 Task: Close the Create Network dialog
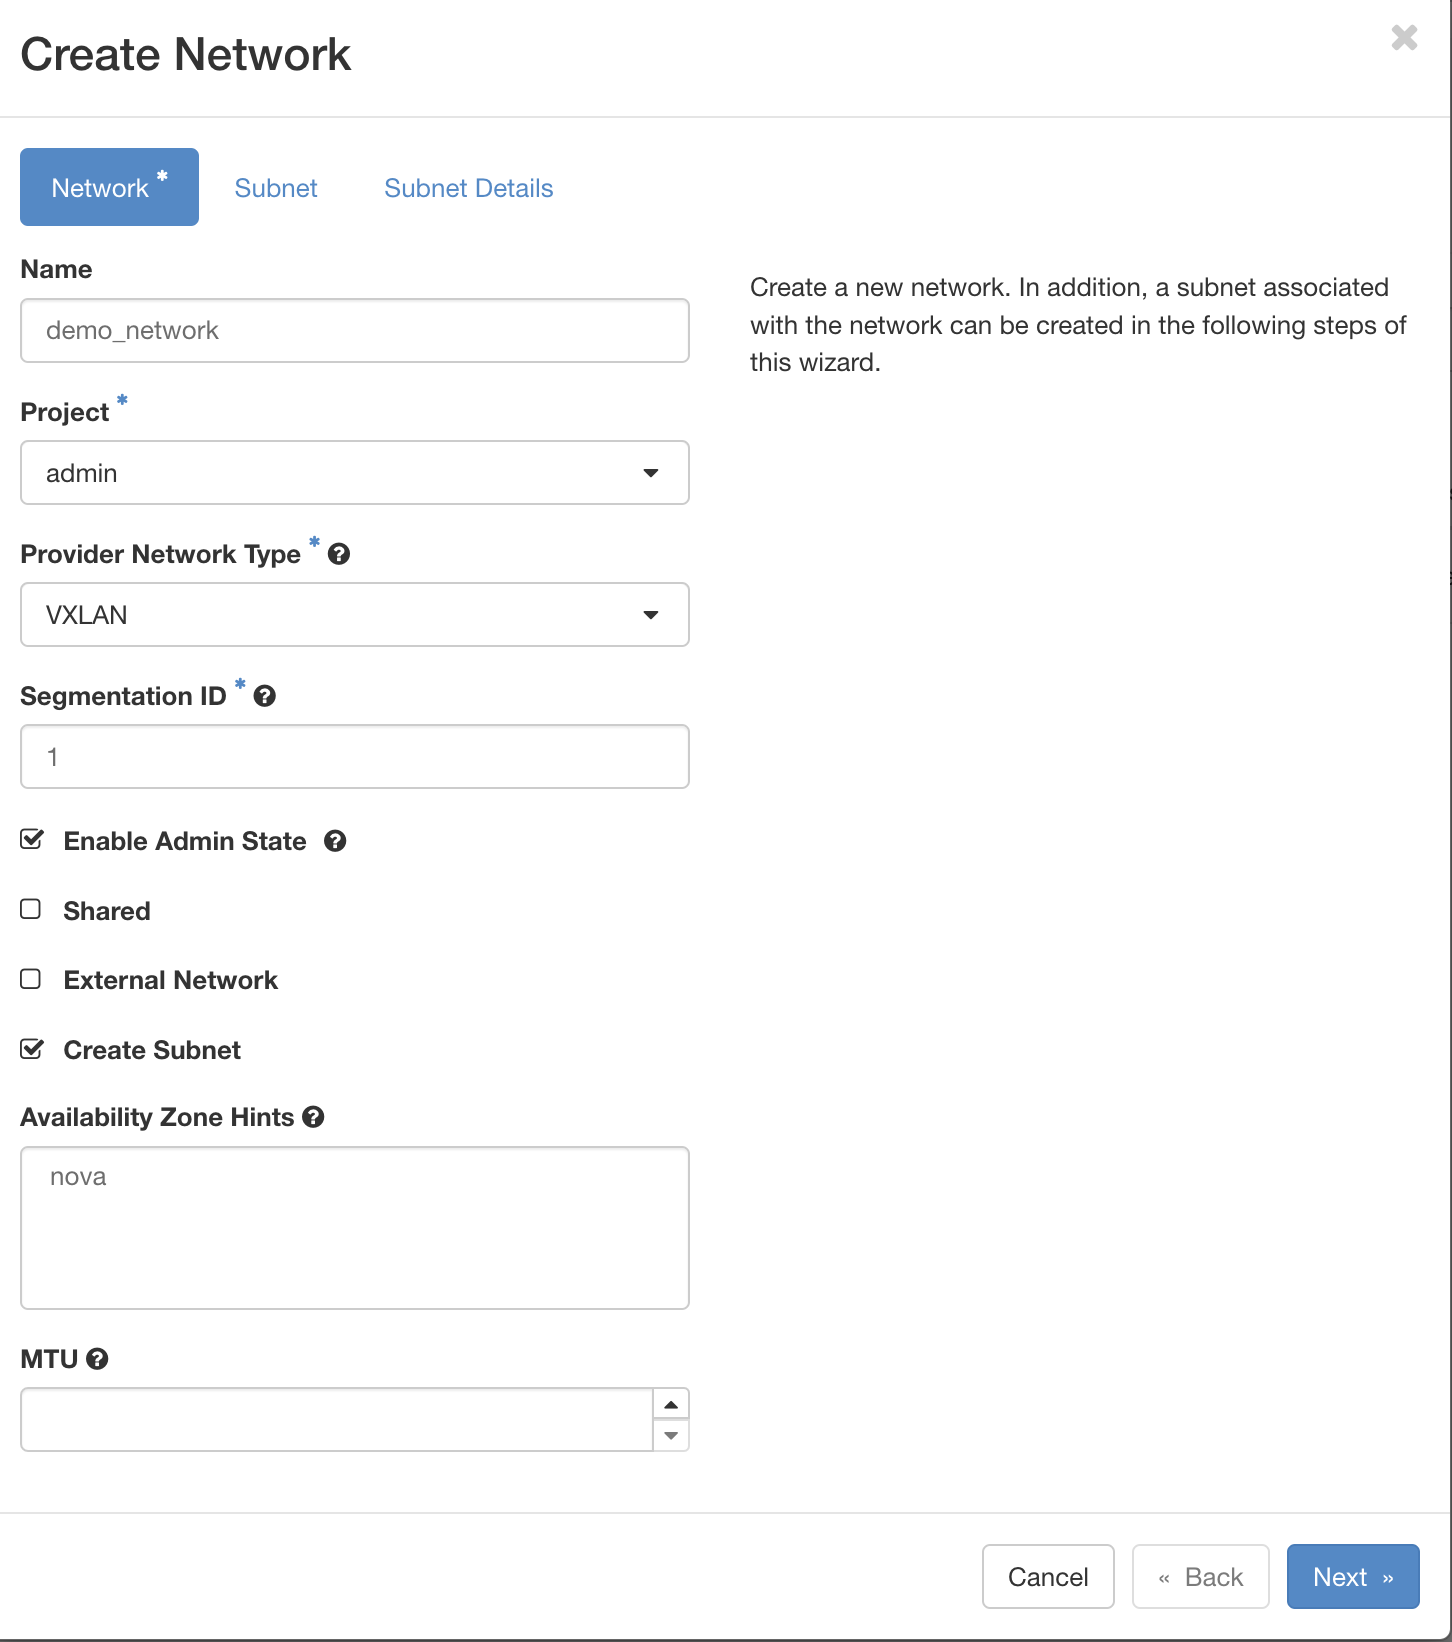click(x=1404, y=38)
